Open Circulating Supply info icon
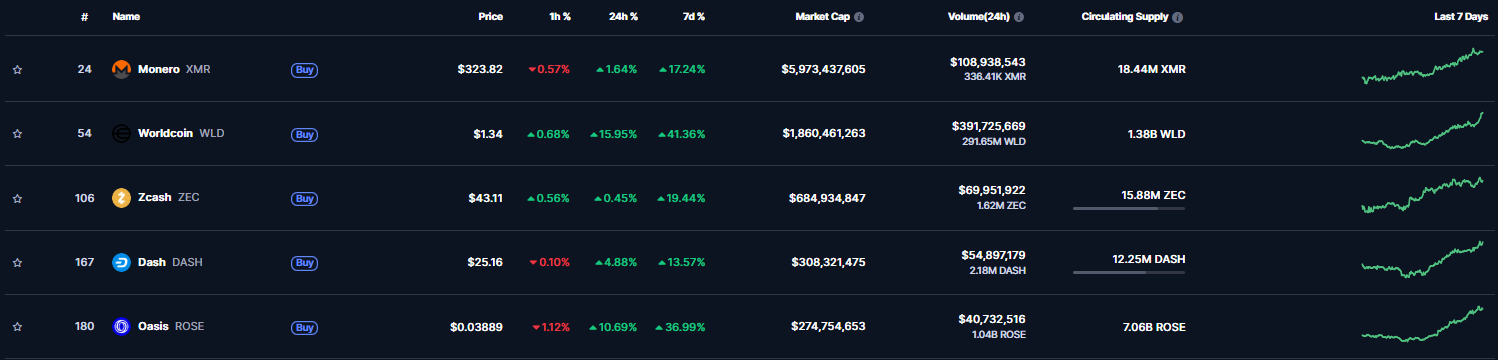Image resolution: width=1498 pixels, height=360 pixels. 1178,17
